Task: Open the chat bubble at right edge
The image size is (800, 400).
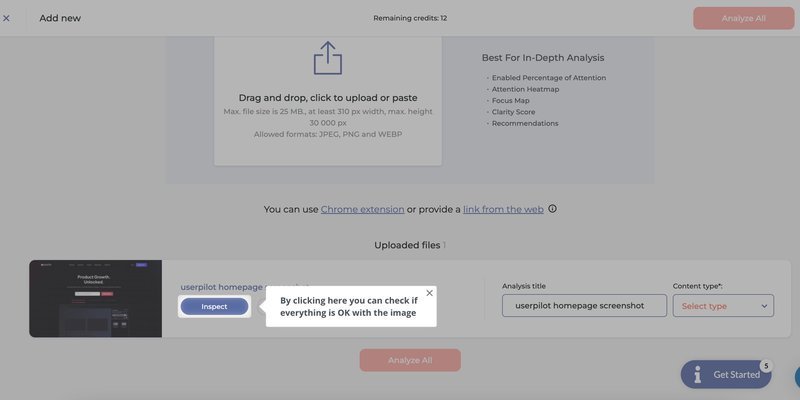Action: 796,377
